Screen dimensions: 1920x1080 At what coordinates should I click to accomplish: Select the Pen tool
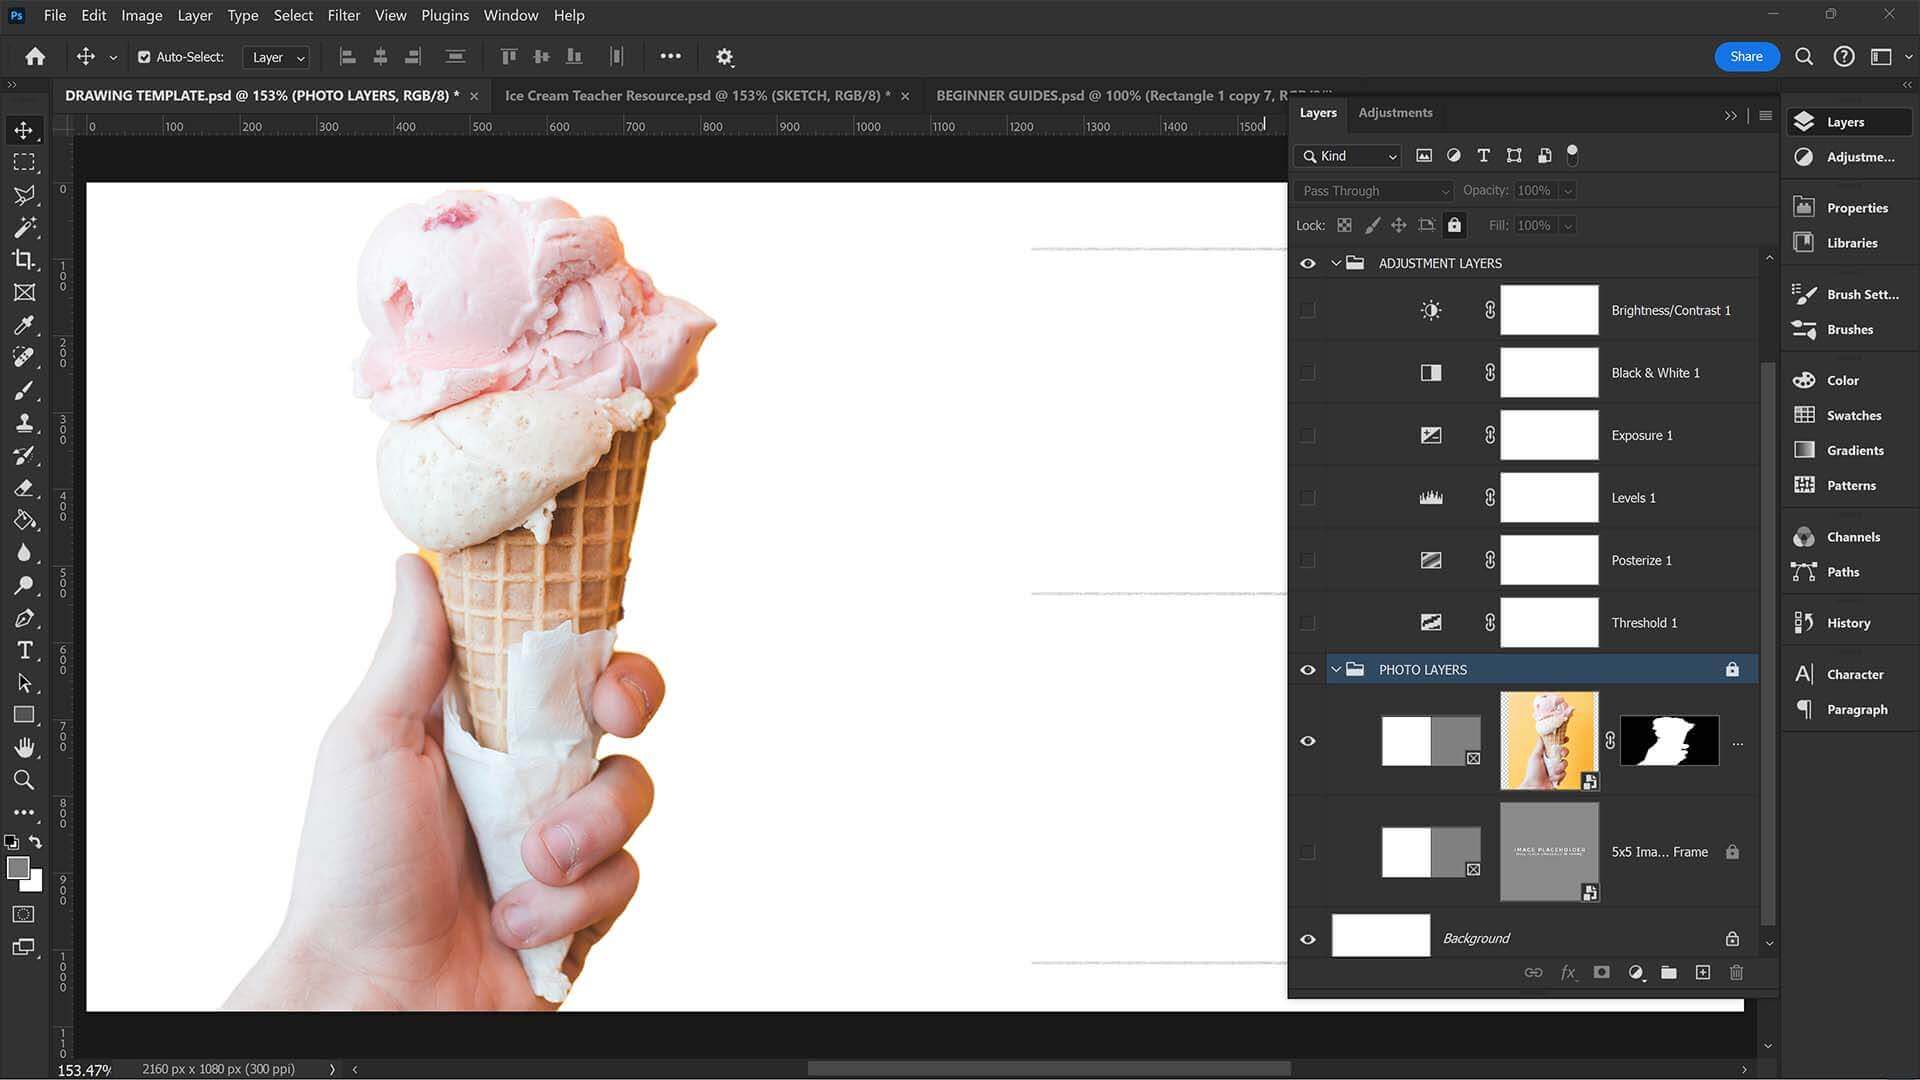[24, 618]
